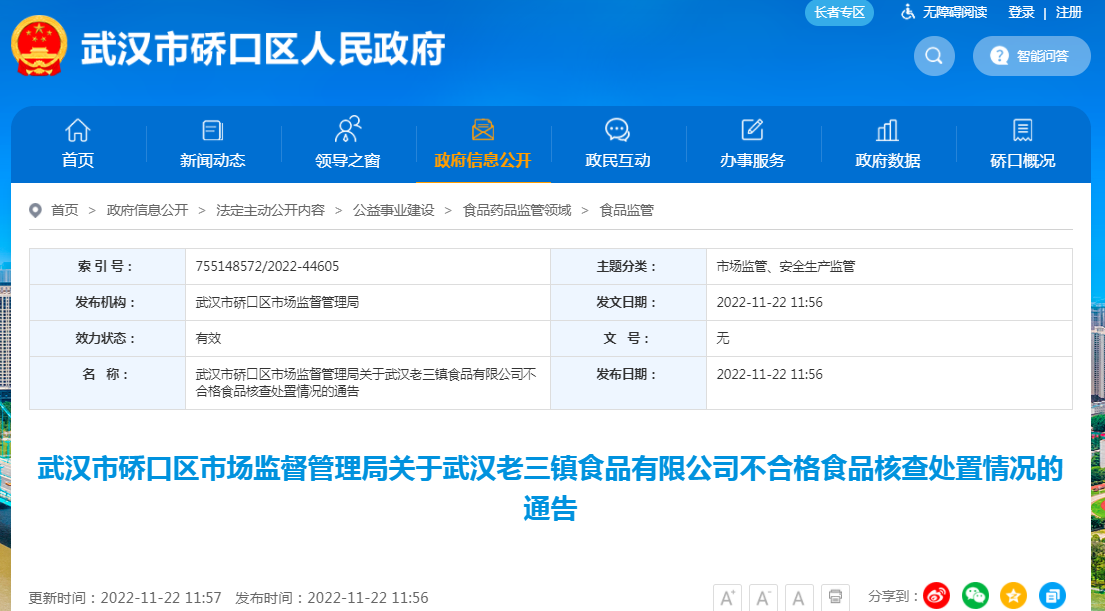Click 政府信息公开 breadcrumb link
The image size is (1105, 611).
click(147, 210)
